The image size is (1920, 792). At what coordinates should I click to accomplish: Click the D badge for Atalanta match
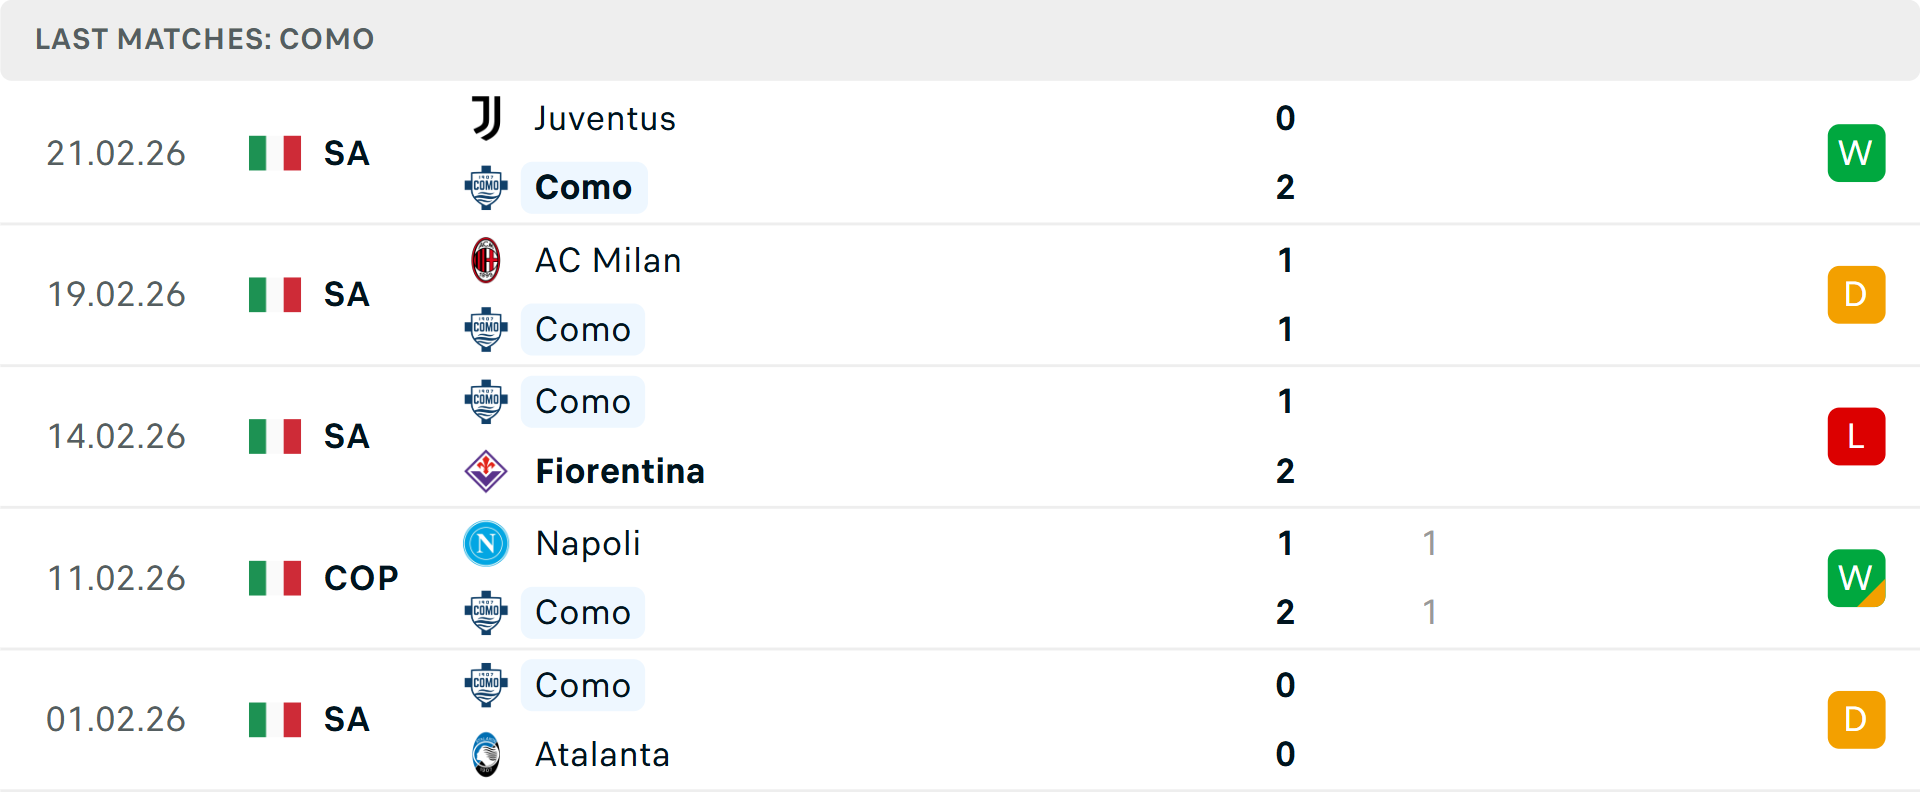click(1856, 720)
